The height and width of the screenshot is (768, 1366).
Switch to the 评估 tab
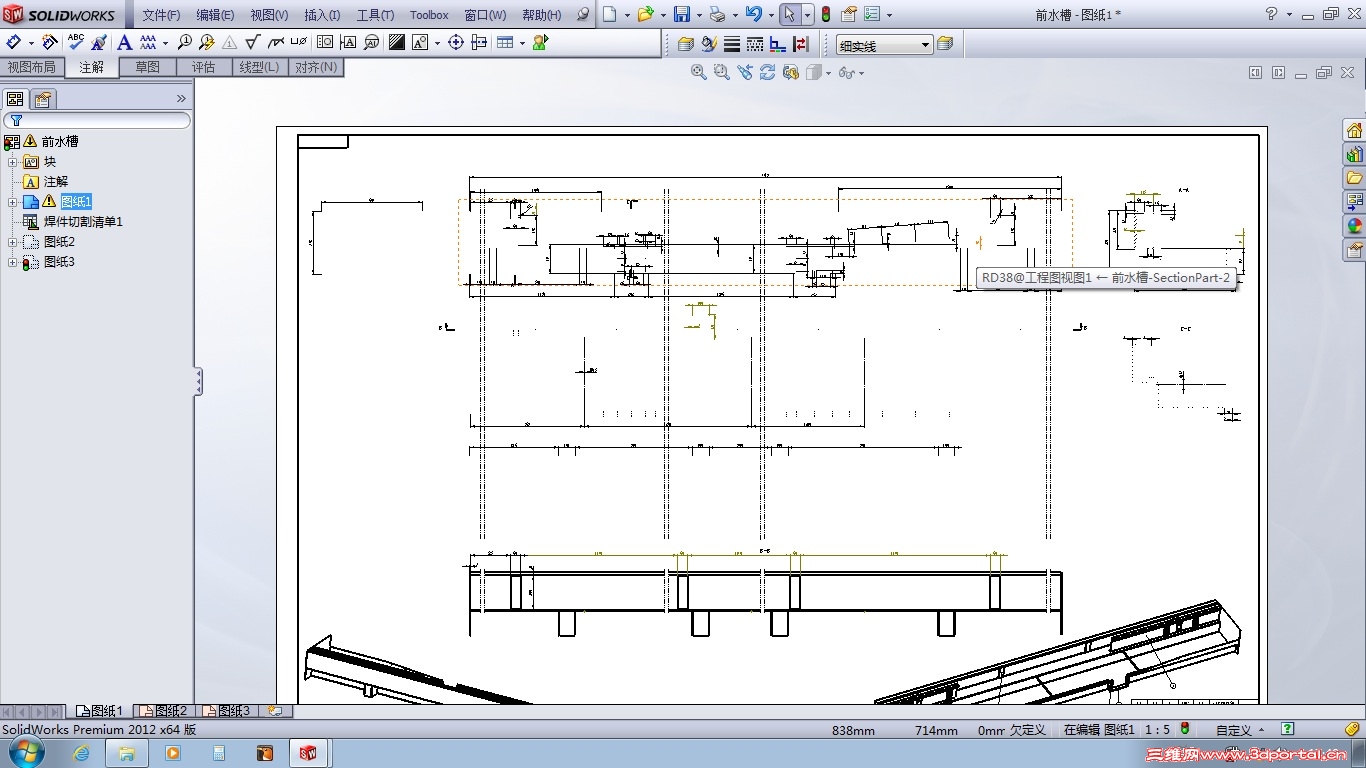[203, 67]
